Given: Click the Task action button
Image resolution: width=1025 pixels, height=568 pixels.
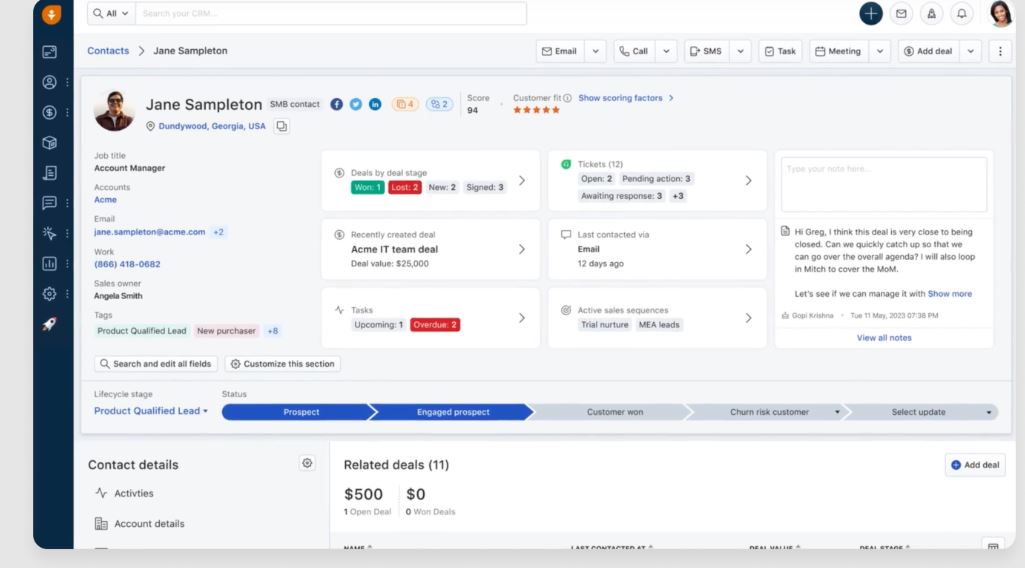Looking at the screenshot, I should (781, 51).
